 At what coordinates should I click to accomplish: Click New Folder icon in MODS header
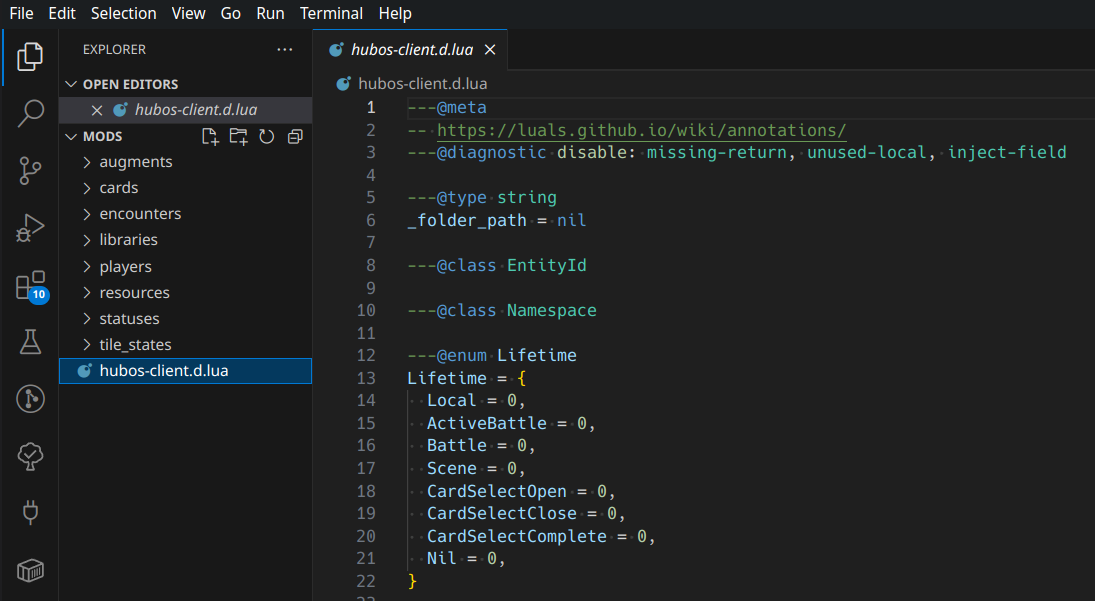pos(238,136)
